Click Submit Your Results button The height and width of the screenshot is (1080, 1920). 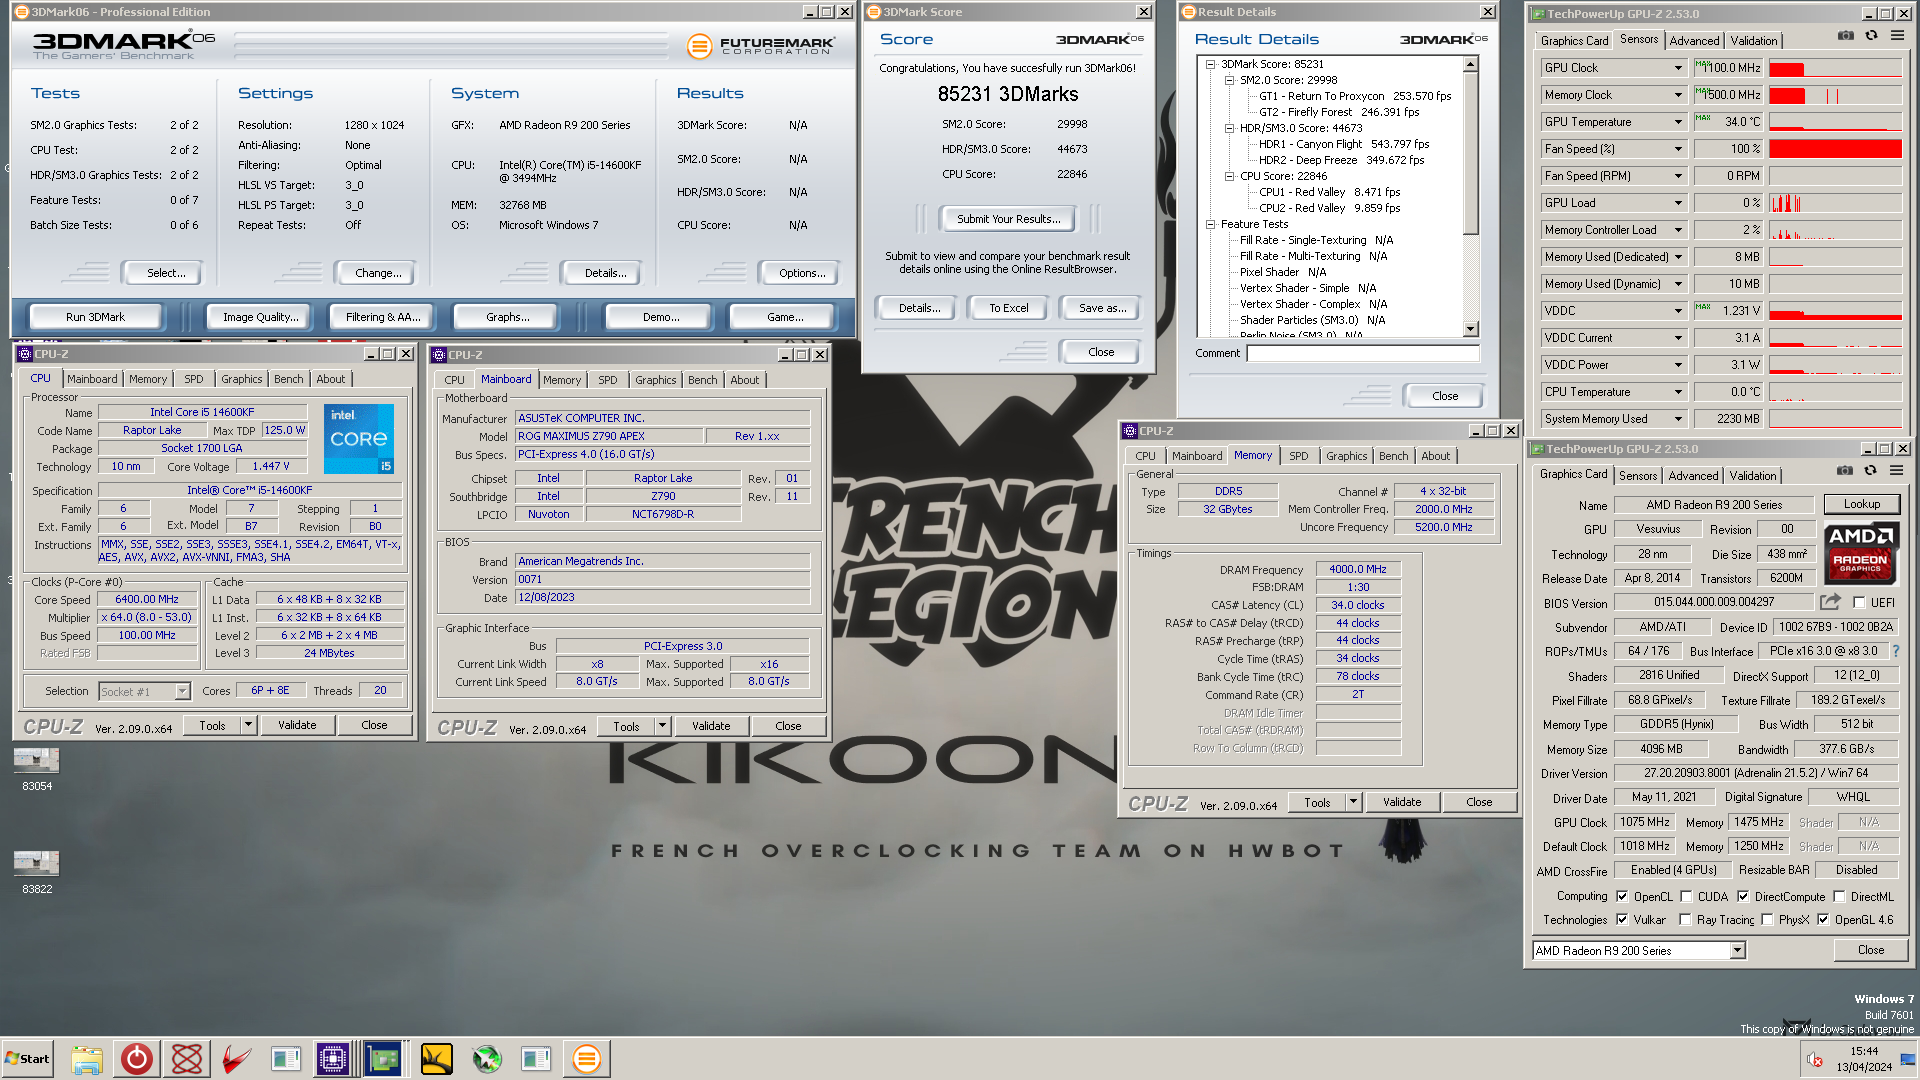1008,219
